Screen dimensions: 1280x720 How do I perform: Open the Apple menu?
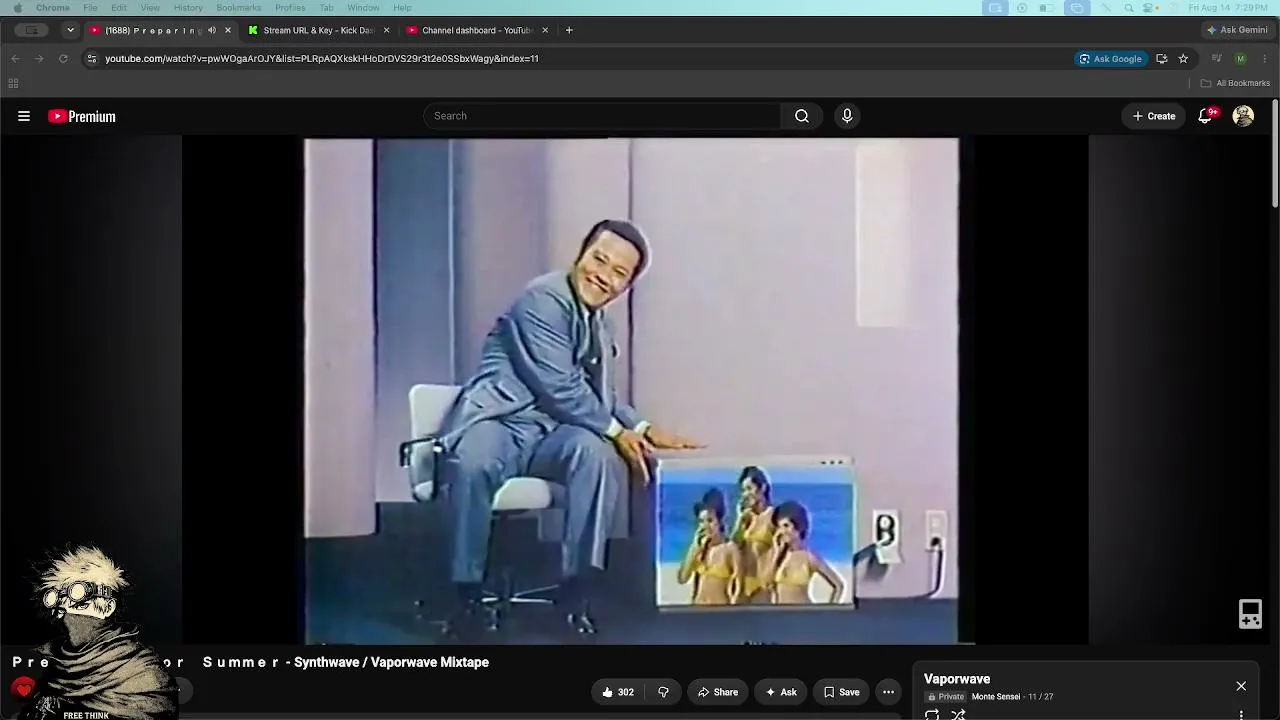point(17,8)
